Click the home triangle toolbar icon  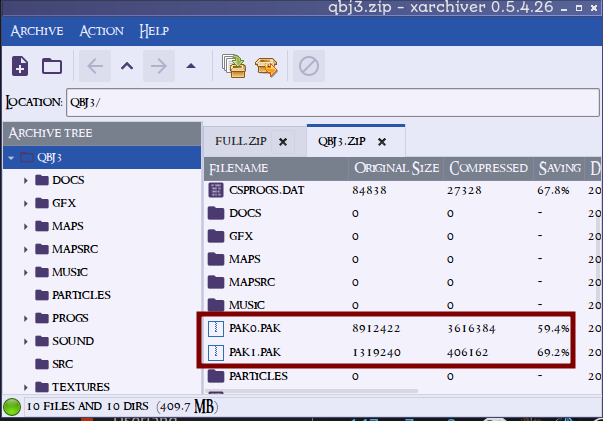click(x=190, y=67)
